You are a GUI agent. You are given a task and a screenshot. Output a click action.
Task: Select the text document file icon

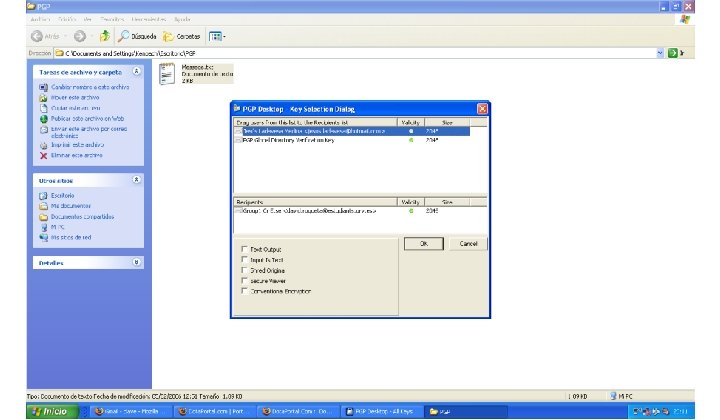(x=167, y=73)
